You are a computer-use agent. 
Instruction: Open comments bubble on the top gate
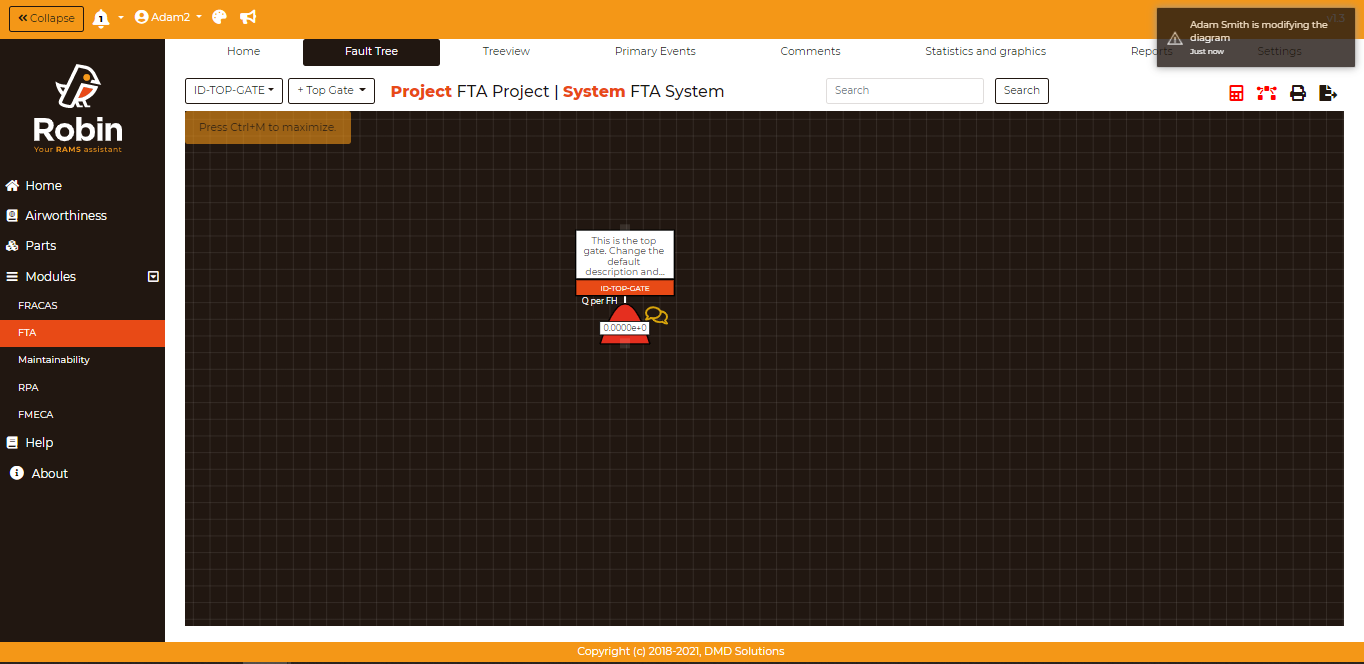pyautogui.click(x=656, y=316)
